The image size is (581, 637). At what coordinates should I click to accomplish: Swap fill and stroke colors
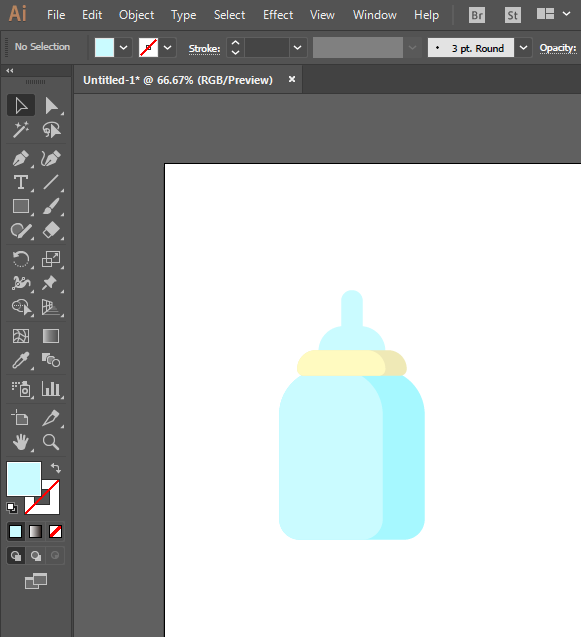[56, 468]
